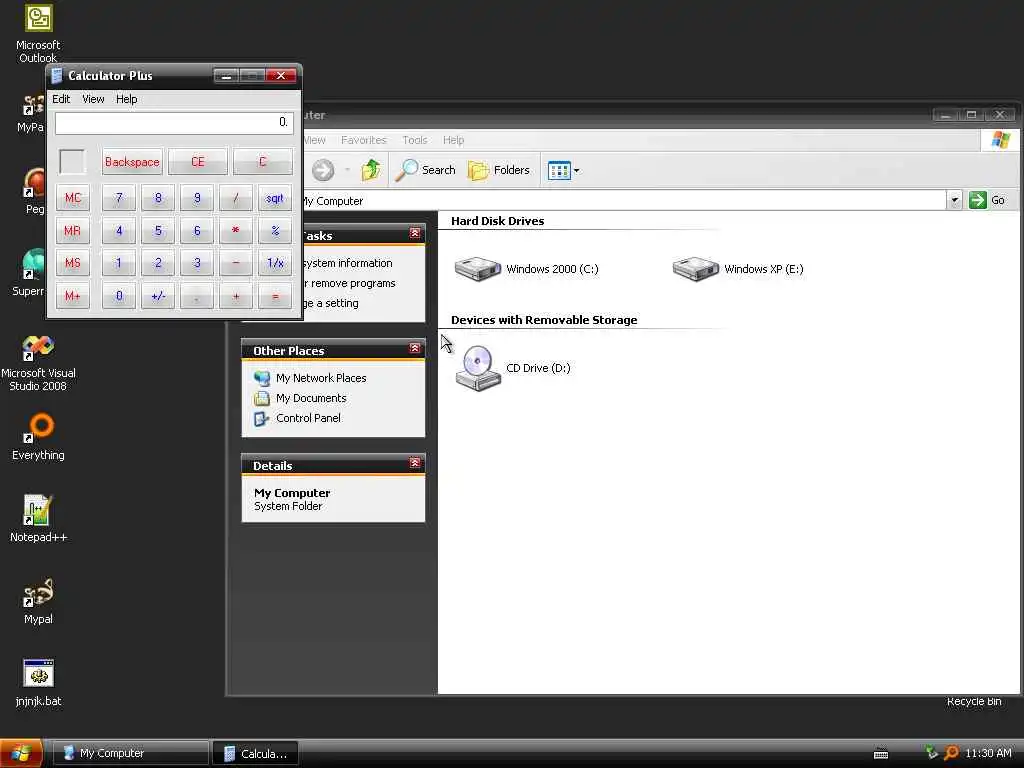Click digit 5 in Calculator
Viewport: 1024px width, 768px height.
click(158, 231)
